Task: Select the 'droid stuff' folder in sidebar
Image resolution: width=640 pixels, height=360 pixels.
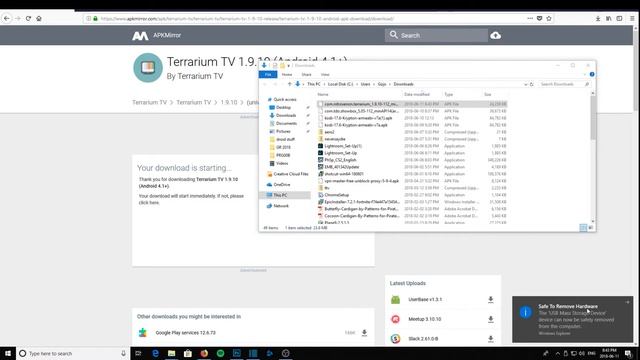Action: 285,139
